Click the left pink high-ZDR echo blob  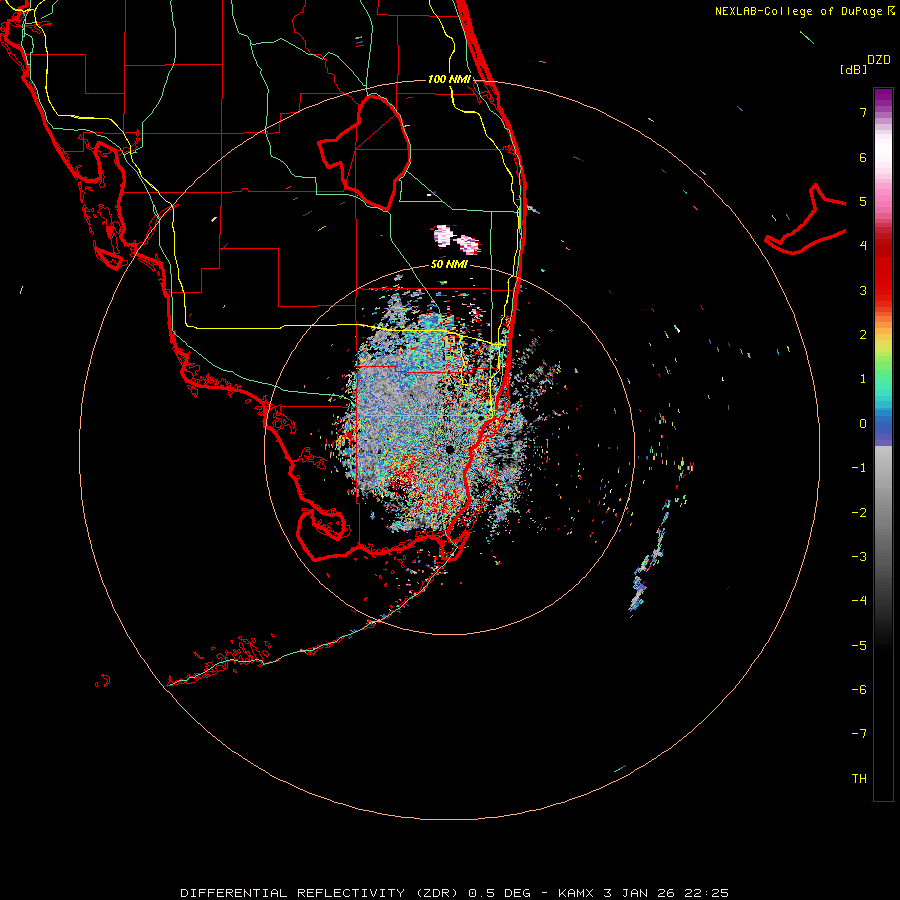point(443,235)
